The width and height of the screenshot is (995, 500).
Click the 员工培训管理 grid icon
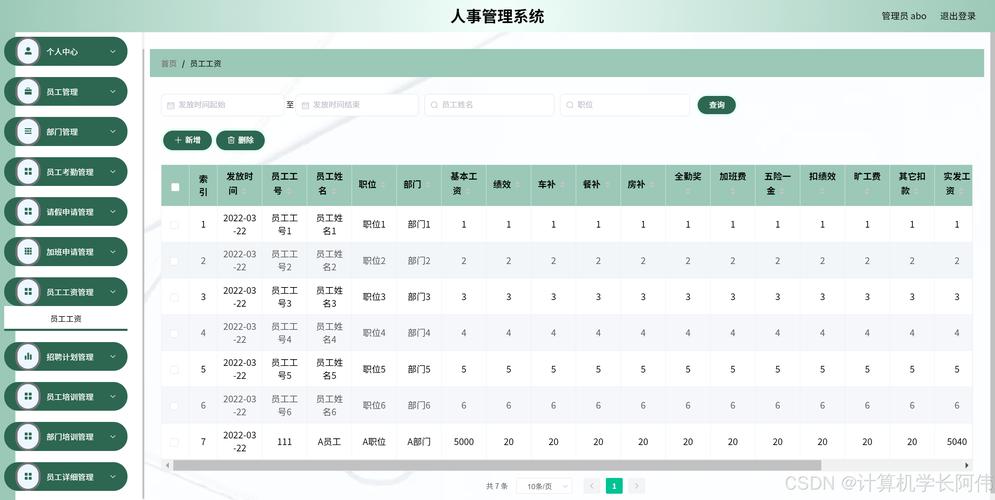[x=28, y=397]
